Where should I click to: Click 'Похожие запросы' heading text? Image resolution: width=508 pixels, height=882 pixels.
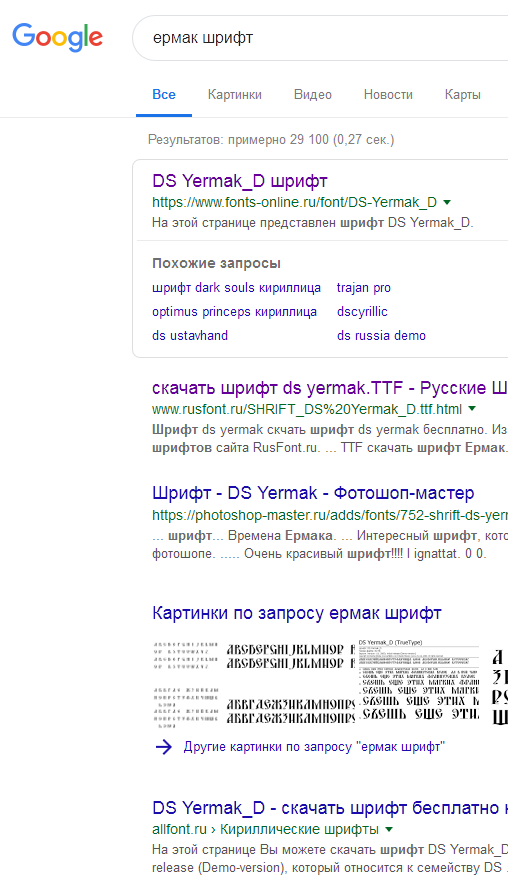216,263
